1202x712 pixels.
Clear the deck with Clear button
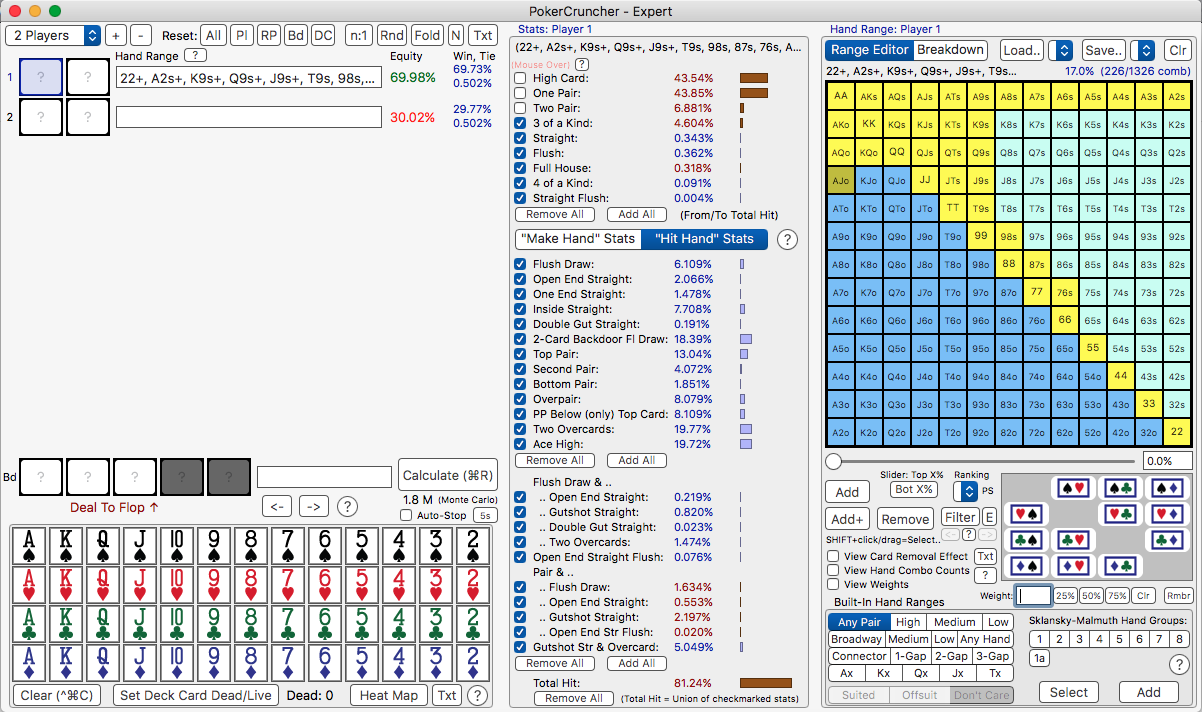tap(57, 695)
